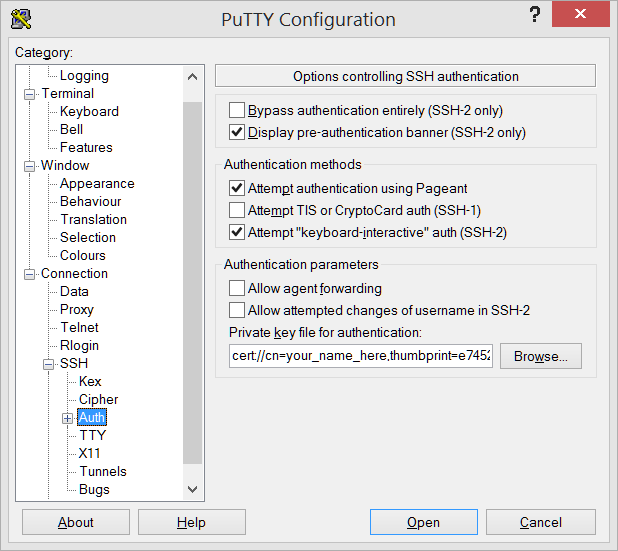
Task: Expand the Auth tree node
Action: [x=67, y=418]
